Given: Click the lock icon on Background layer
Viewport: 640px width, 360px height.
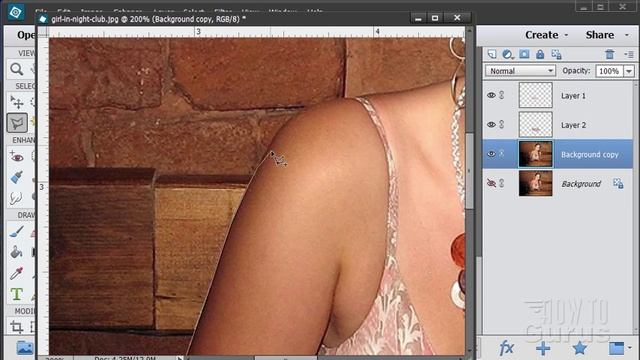Looking at the screenshot, I should (618, 184).
